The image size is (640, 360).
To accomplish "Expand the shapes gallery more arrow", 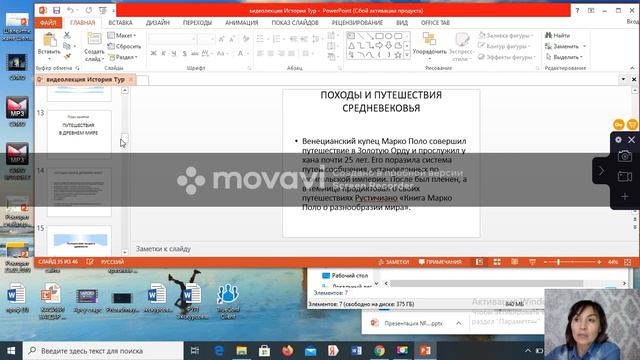I will pos(407,55).
